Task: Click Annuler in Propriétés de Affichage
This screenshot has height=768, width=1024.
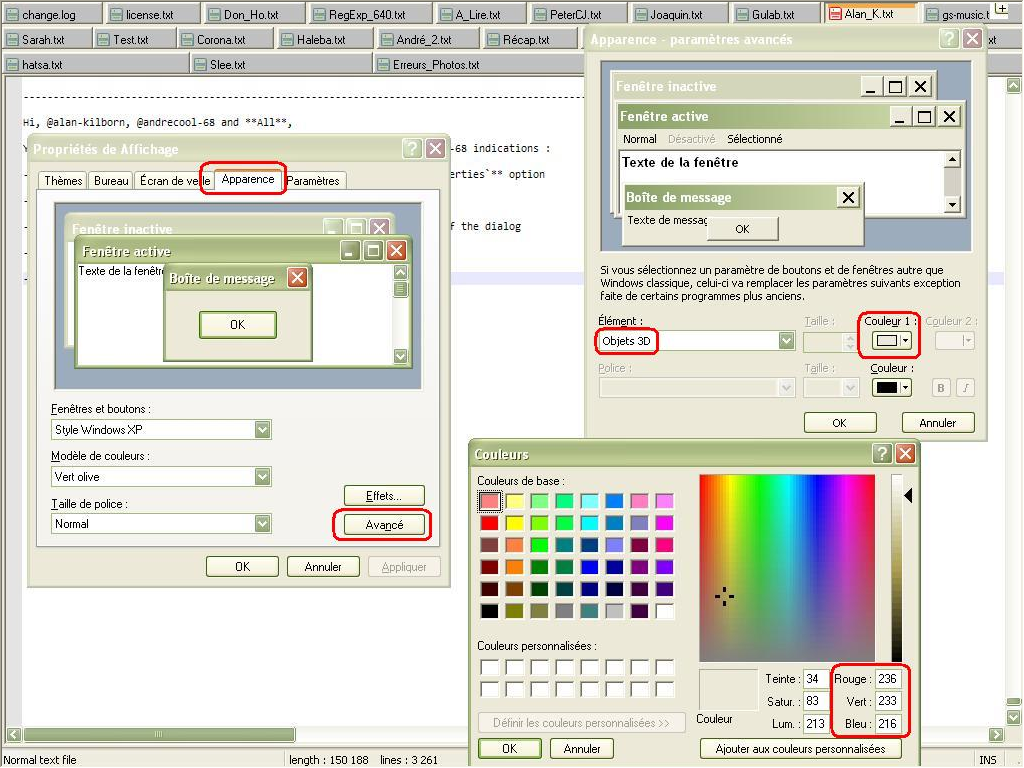Action: click(323, 566)
